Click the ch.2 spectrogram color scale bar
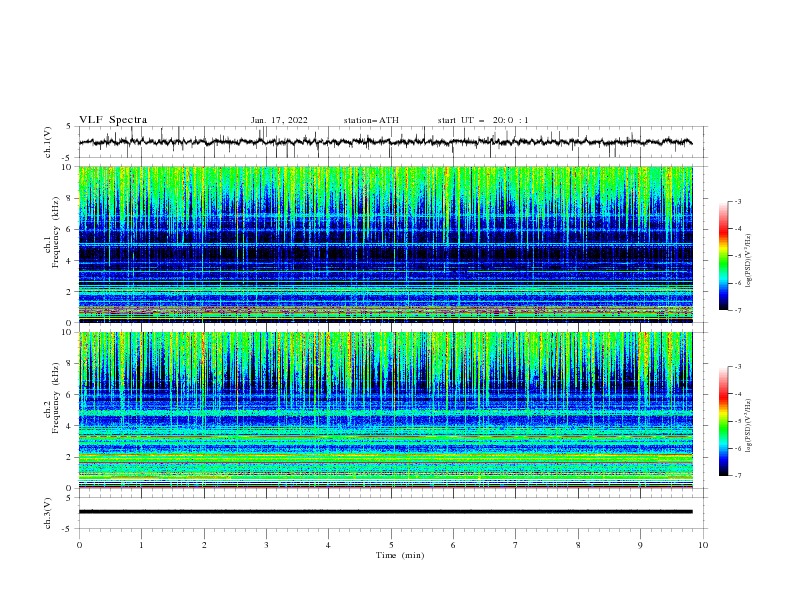 point(723,421)
